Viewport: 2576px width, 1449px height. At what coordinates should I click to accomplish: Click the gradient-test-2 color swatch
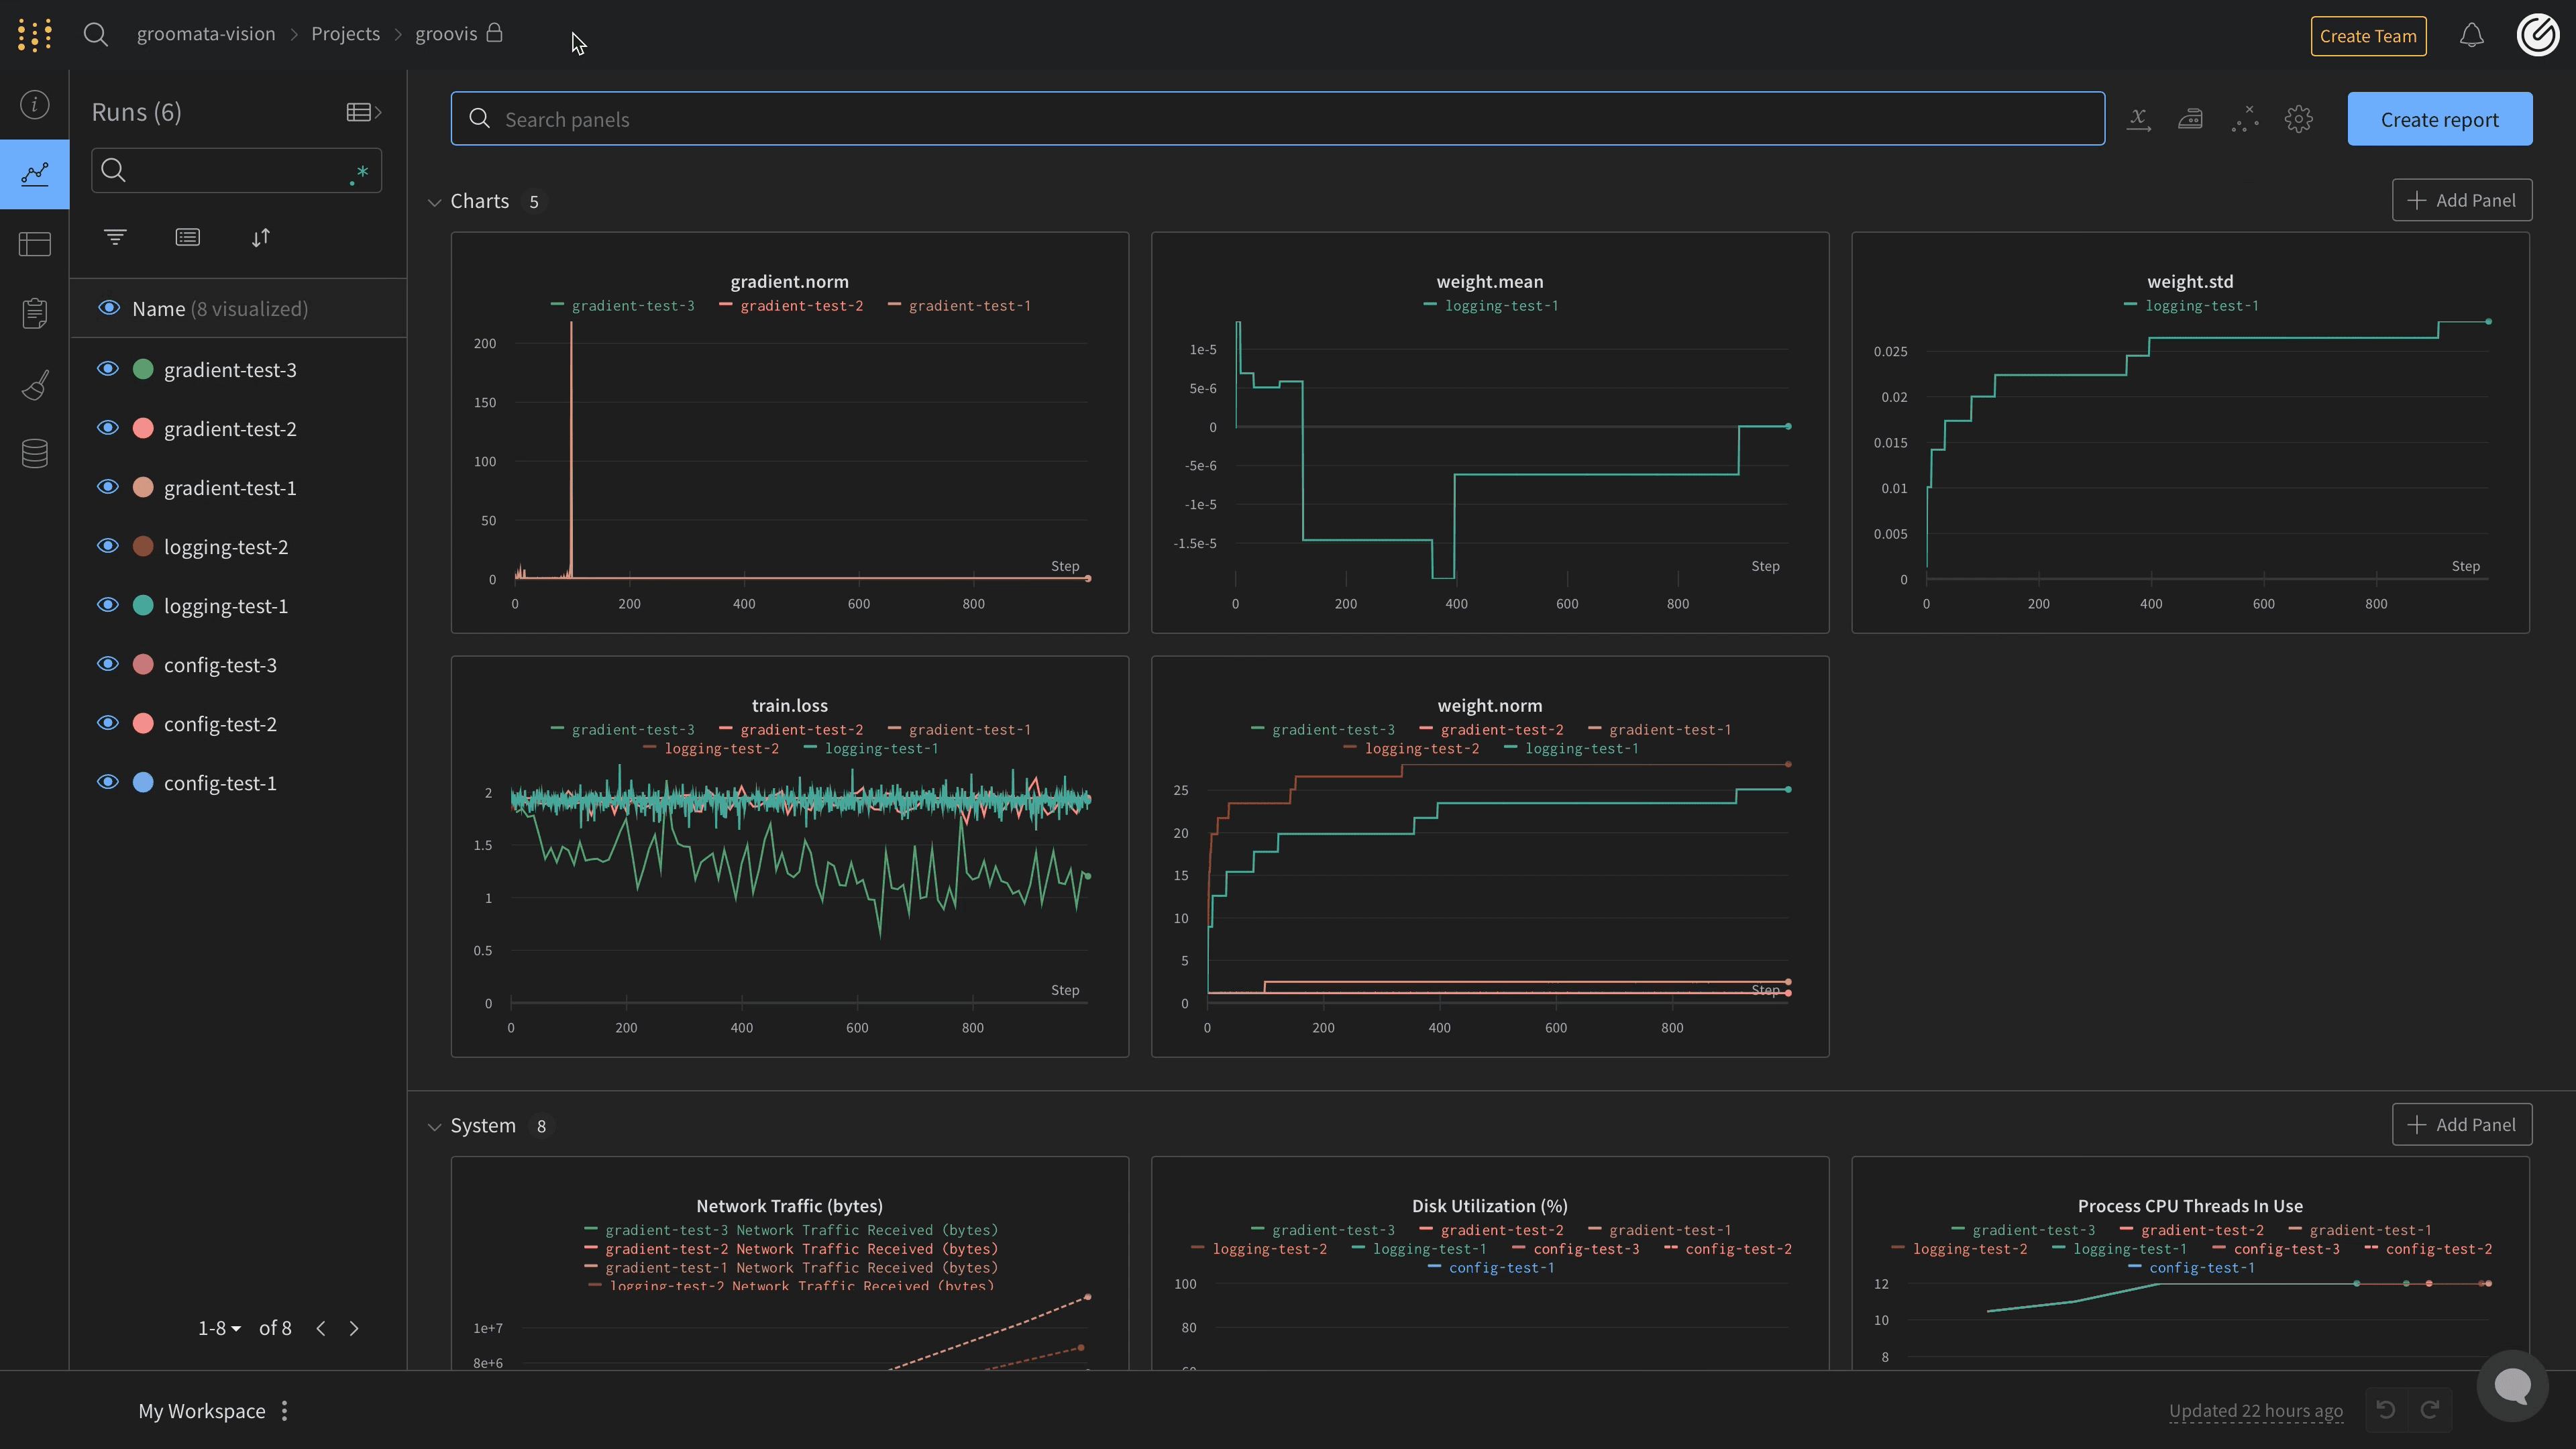(143, 428)
